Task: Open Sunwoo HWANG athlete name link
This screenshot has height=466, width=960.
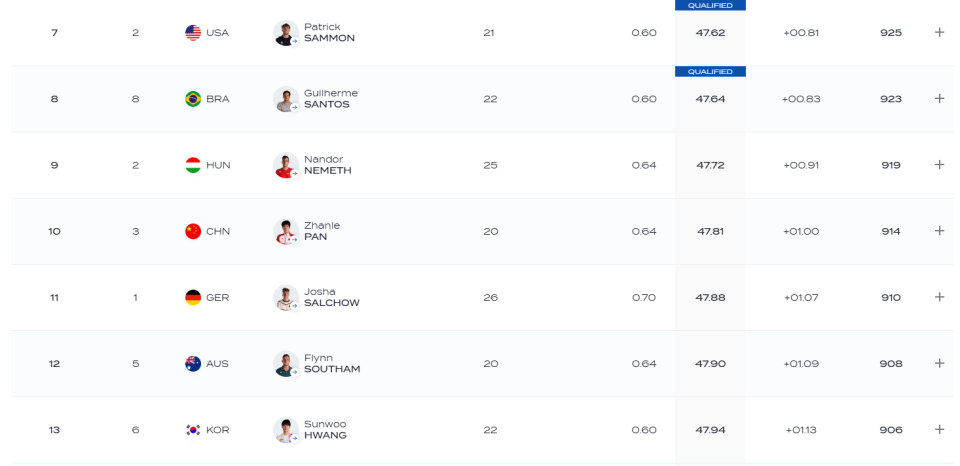Action: 325,430
